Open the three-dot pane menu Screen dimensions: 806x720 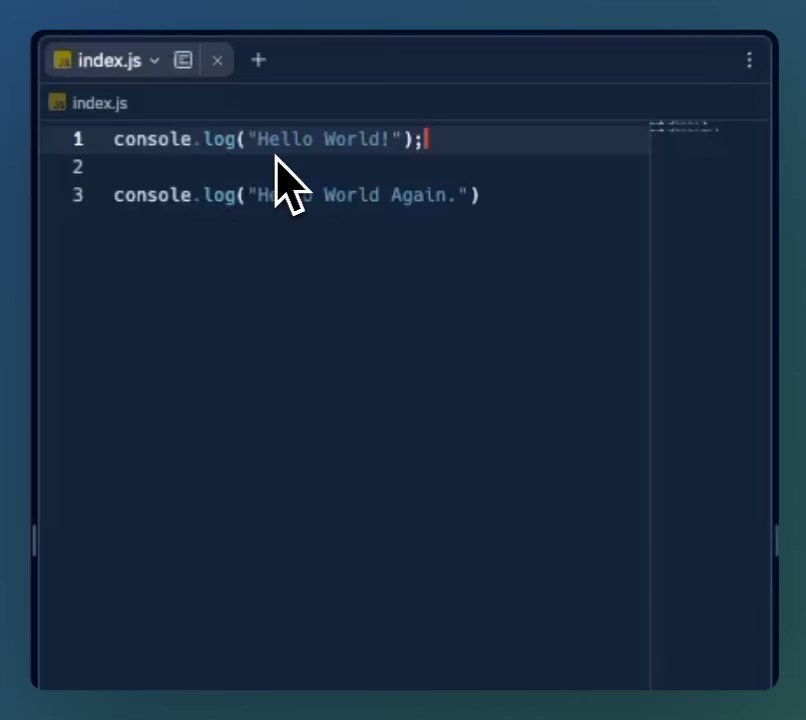coord(749,60)
